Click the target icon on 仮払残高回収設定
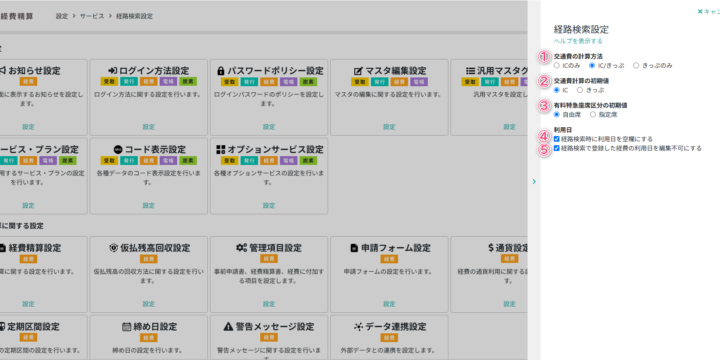The image size is (720, 360). (113, 248)
